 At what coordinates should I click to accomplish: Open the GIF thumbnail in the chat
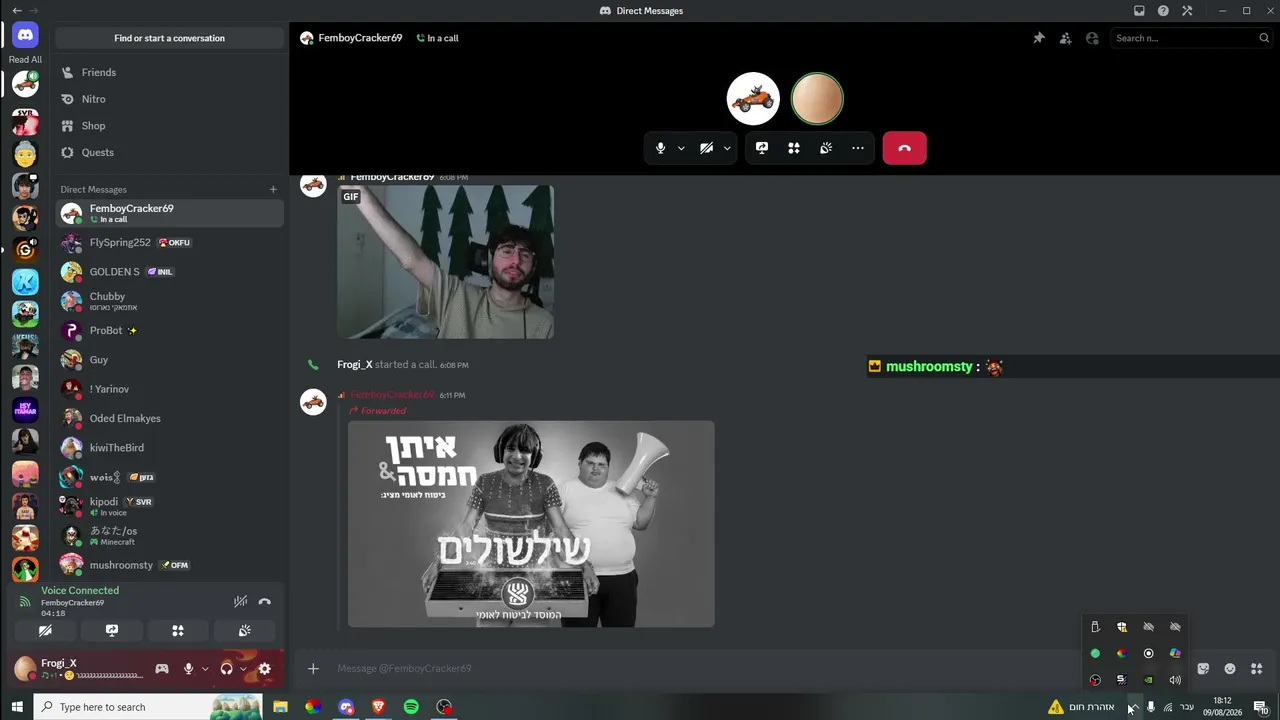[445, 262]
